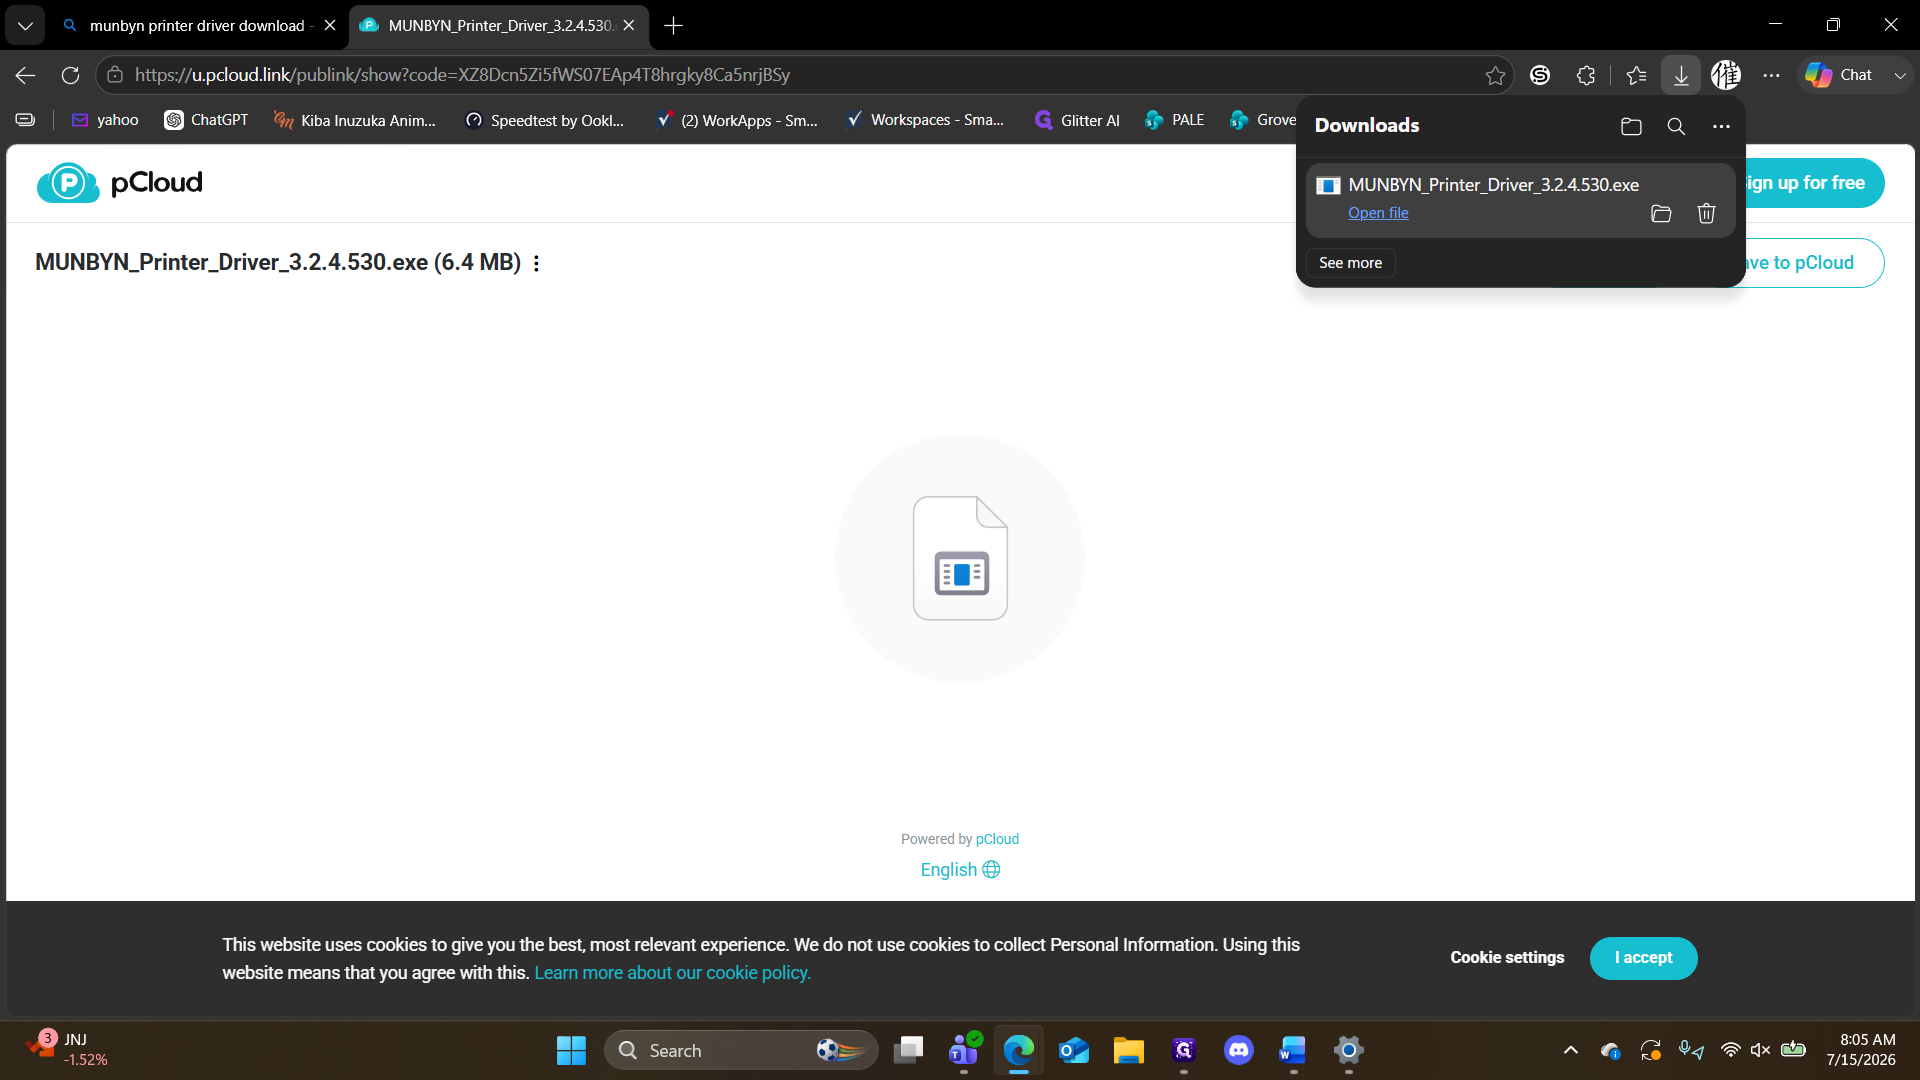Open Word from taskbar
Viewport: 1920px width, 1080px height.
1293,1050
